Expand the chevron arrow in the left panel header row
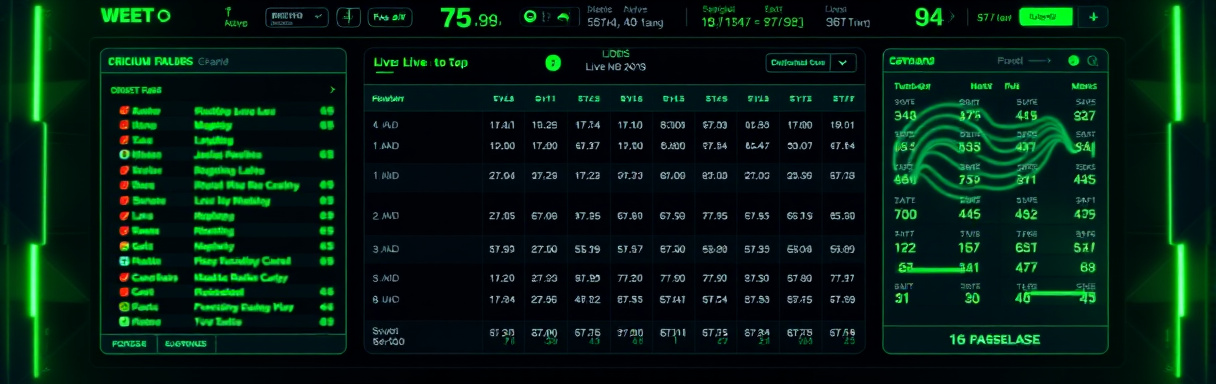This screenshot has height=384, width=1216. (x=332, y=90)
